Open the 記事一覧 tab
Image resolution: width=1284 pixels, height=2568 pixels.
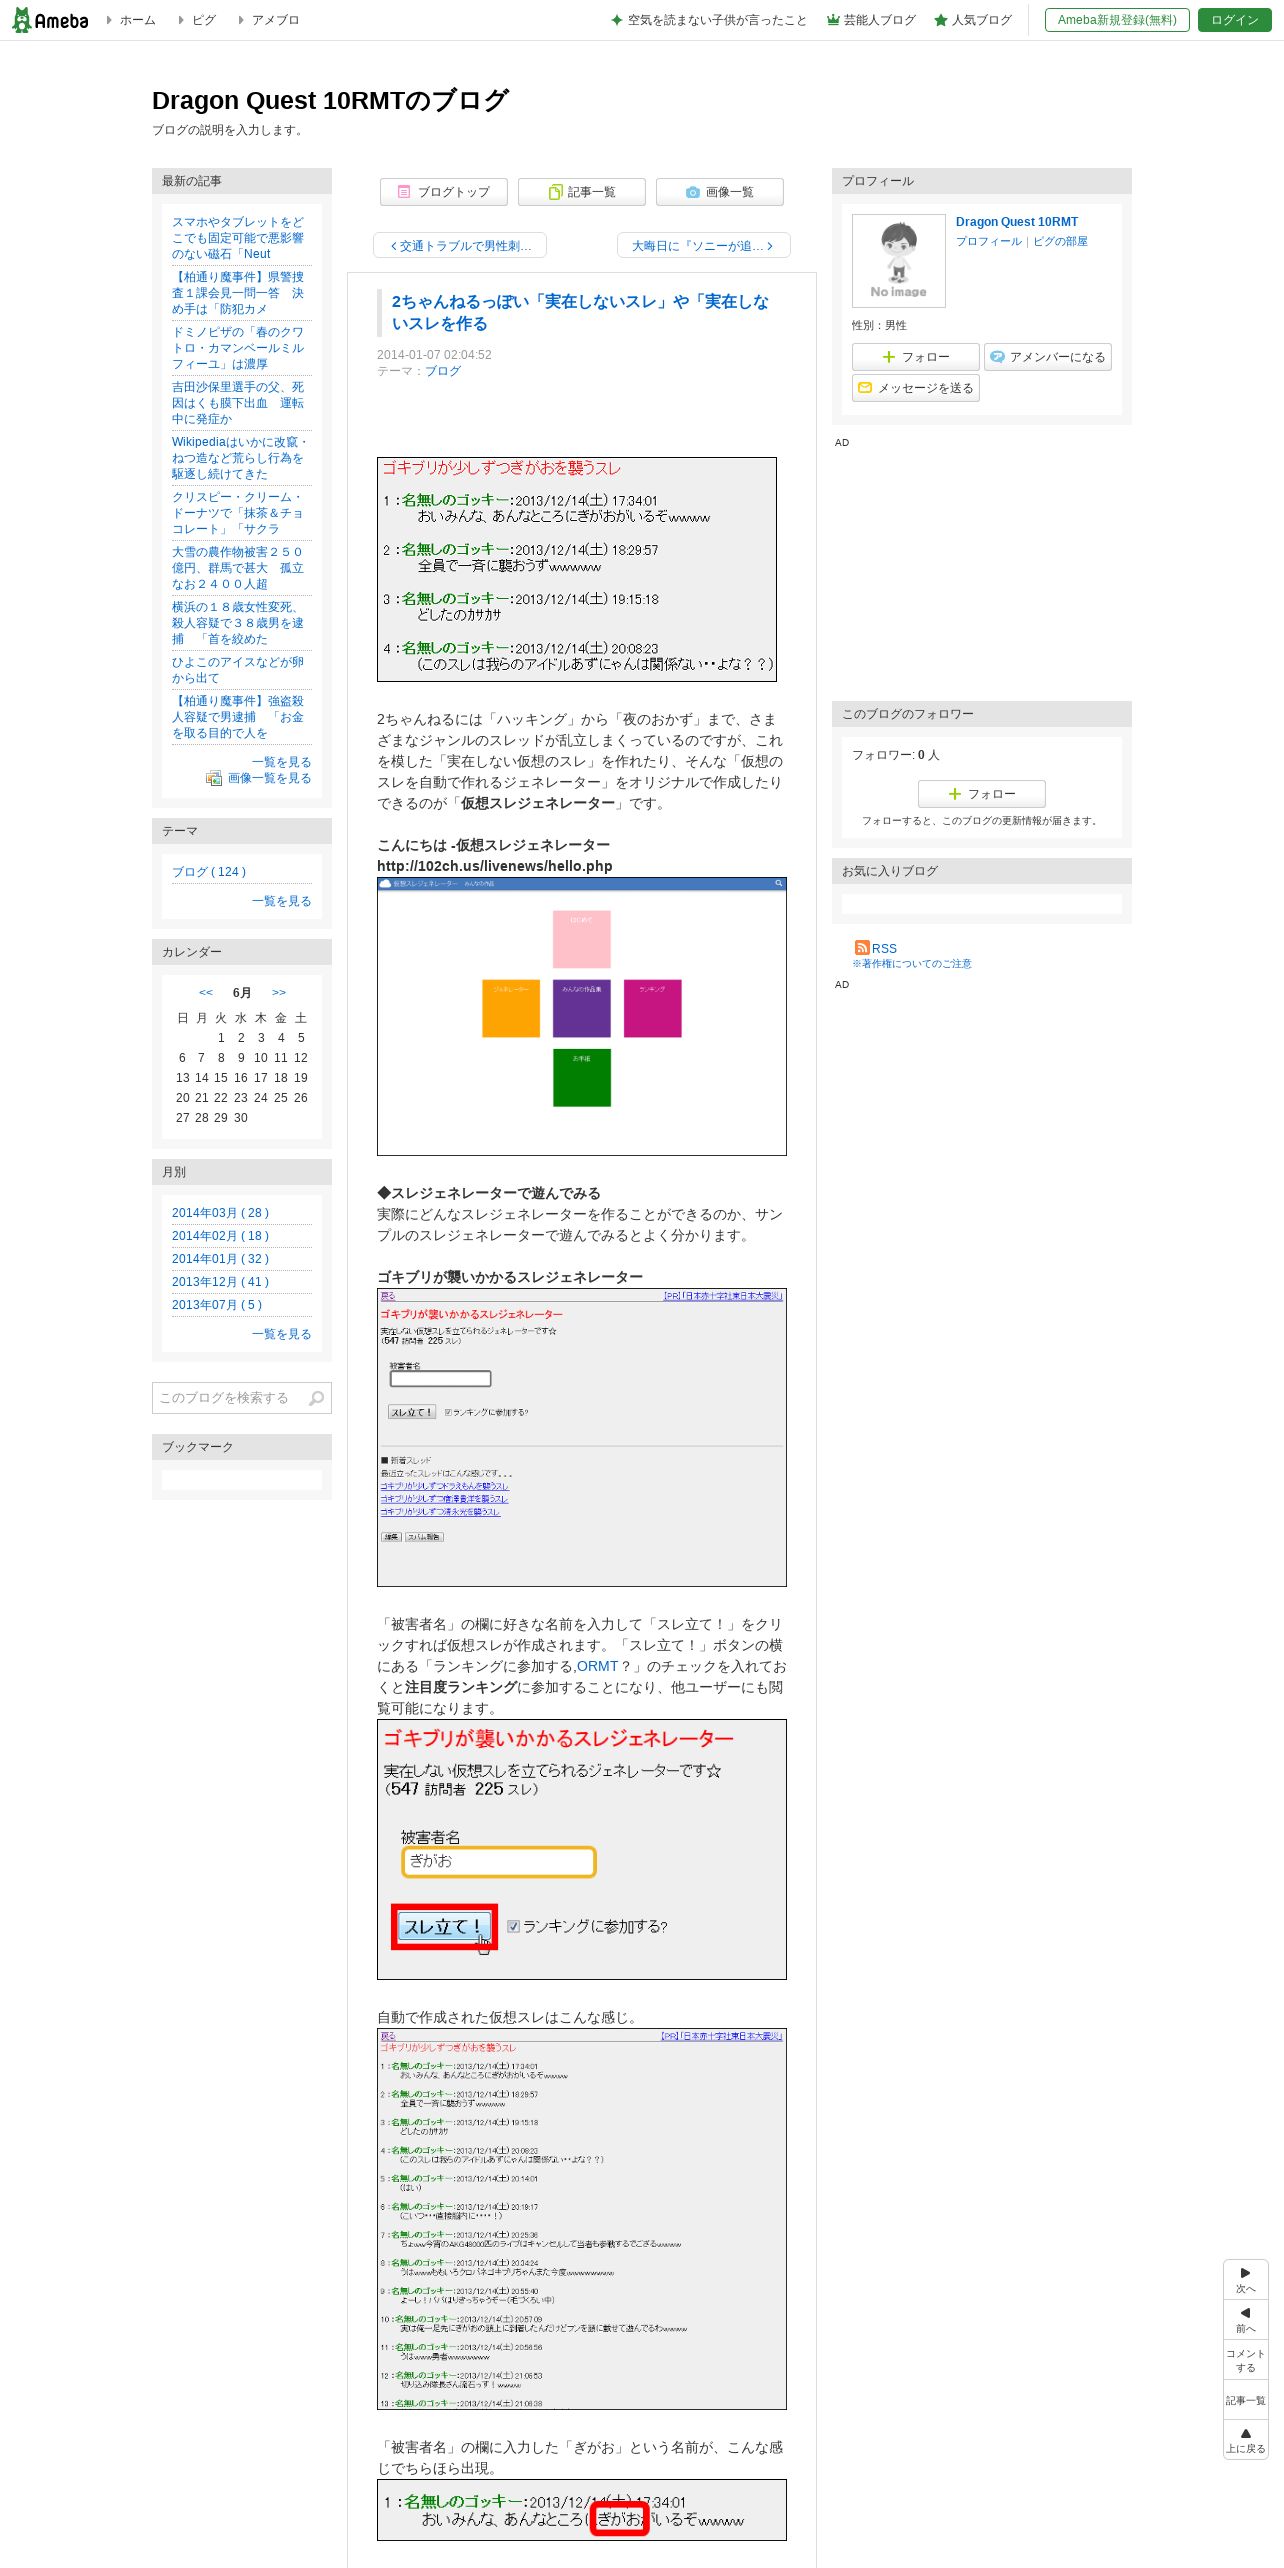582,192
